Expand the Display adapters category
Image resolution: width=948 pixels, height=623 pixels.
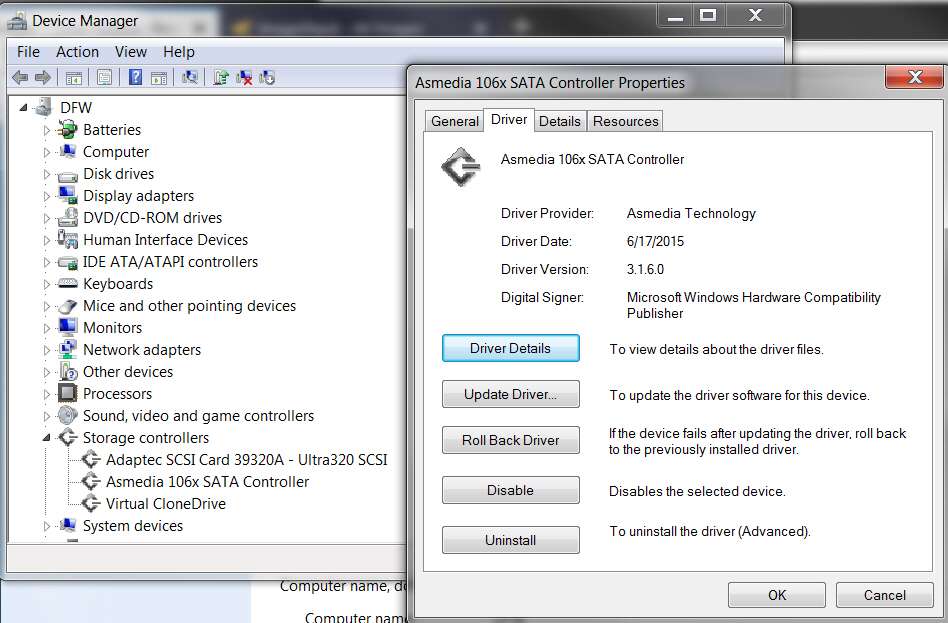coord(47,196)
